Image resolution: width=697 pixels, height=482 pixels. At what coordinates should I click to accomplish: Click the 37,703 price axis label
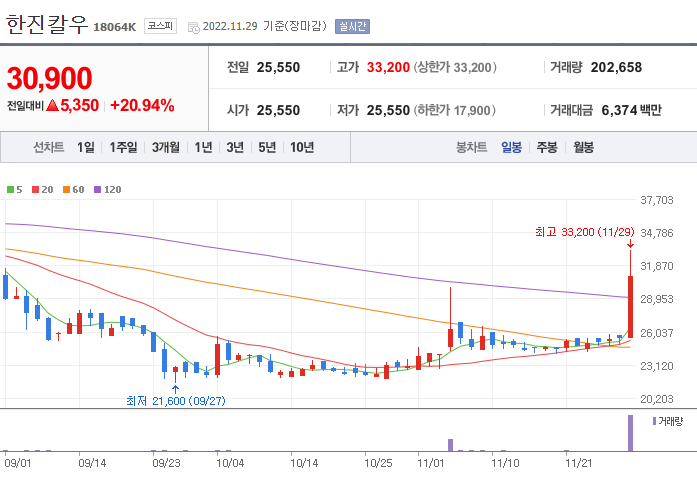[x=657, y=200]
